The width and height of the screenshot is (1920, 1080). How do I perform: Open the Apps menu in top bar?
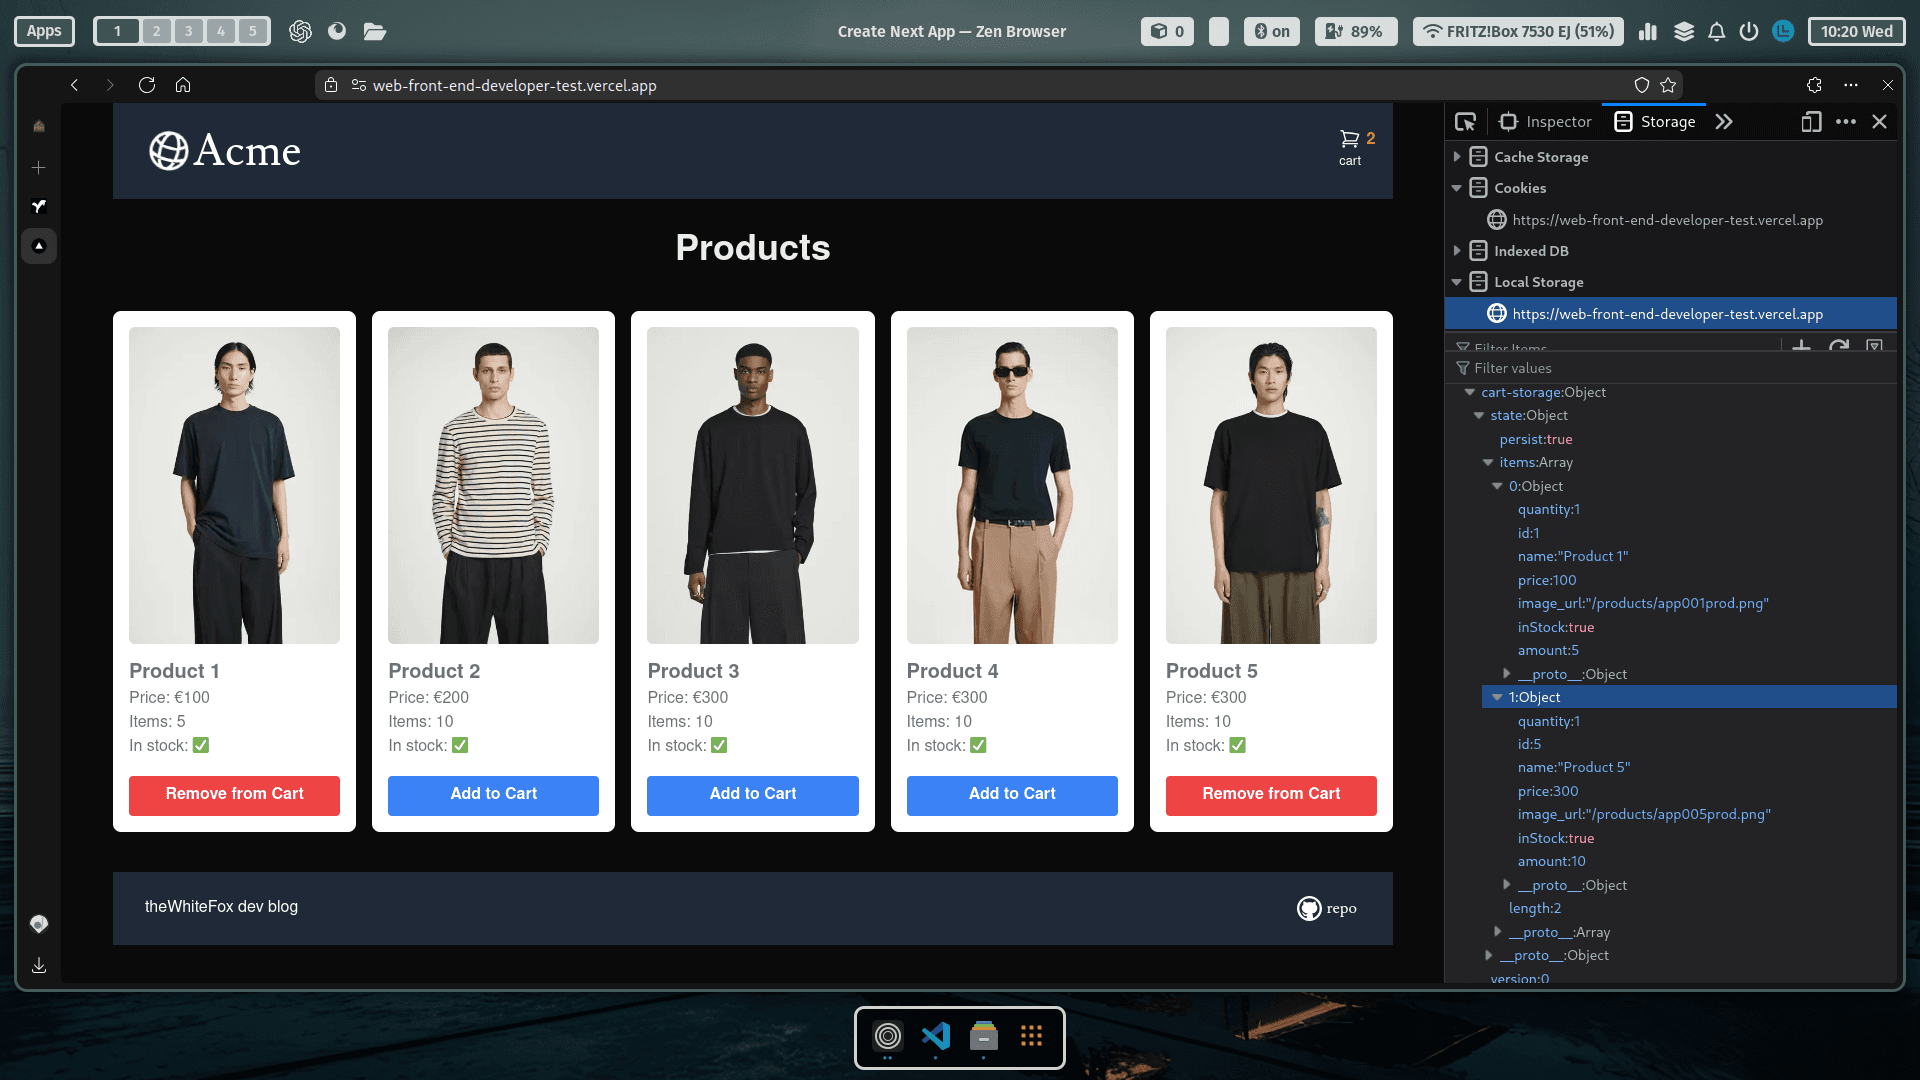click(44, 31)
